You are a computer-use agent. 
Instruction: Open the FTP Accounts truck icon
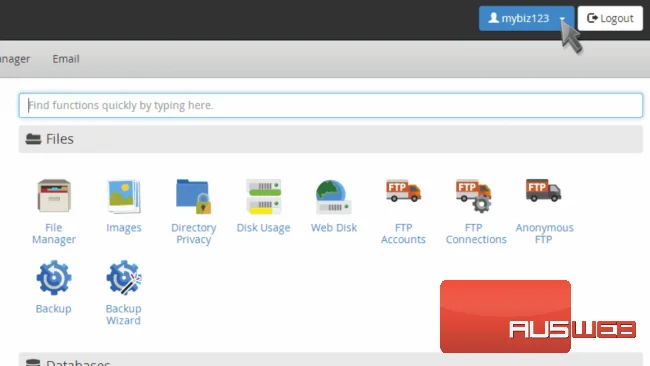[403, 191]
